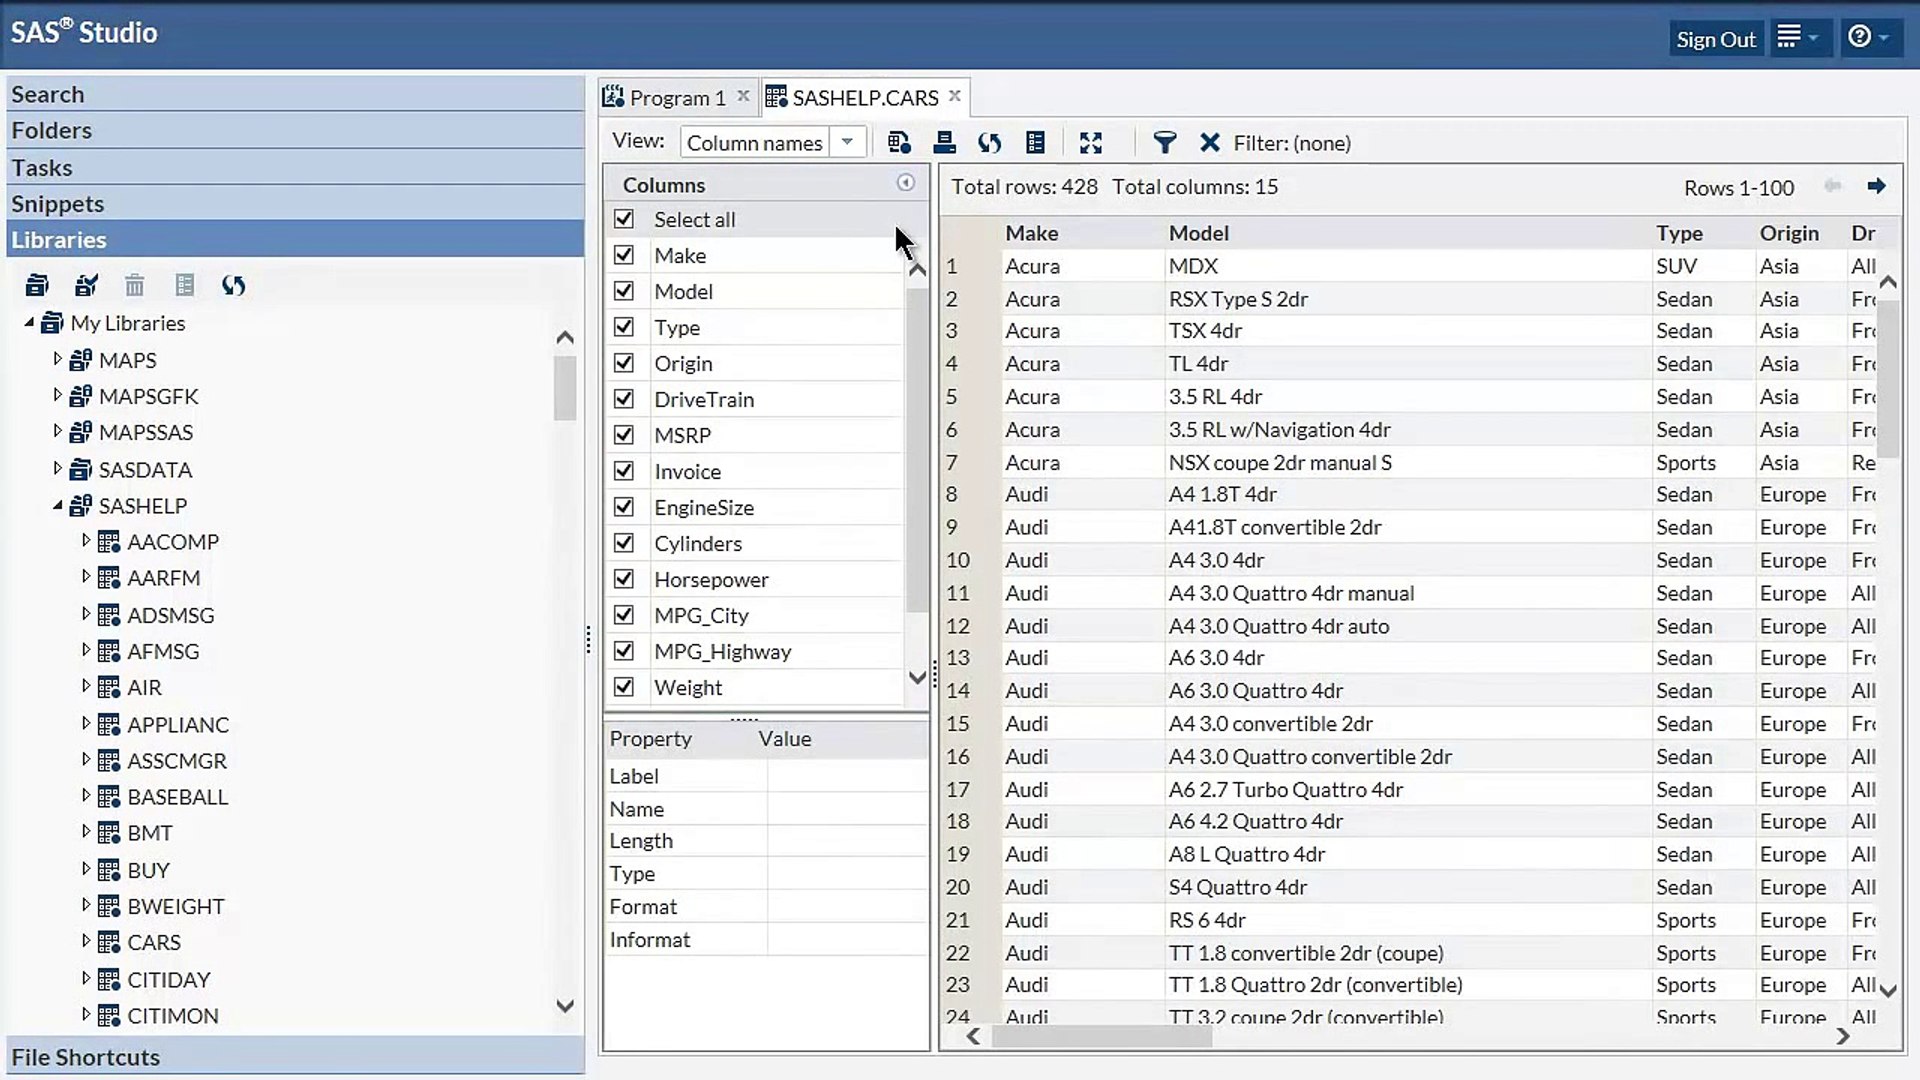The image size is (1920, 1080).
Task: Collapse the SASHELP library node
Action: [x=57, y=505]
